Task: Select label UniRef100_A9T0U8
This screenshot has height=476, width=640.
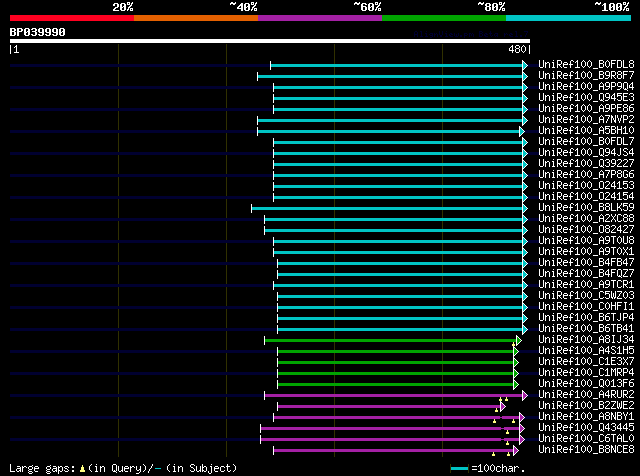Action: (x=586, y=241)
